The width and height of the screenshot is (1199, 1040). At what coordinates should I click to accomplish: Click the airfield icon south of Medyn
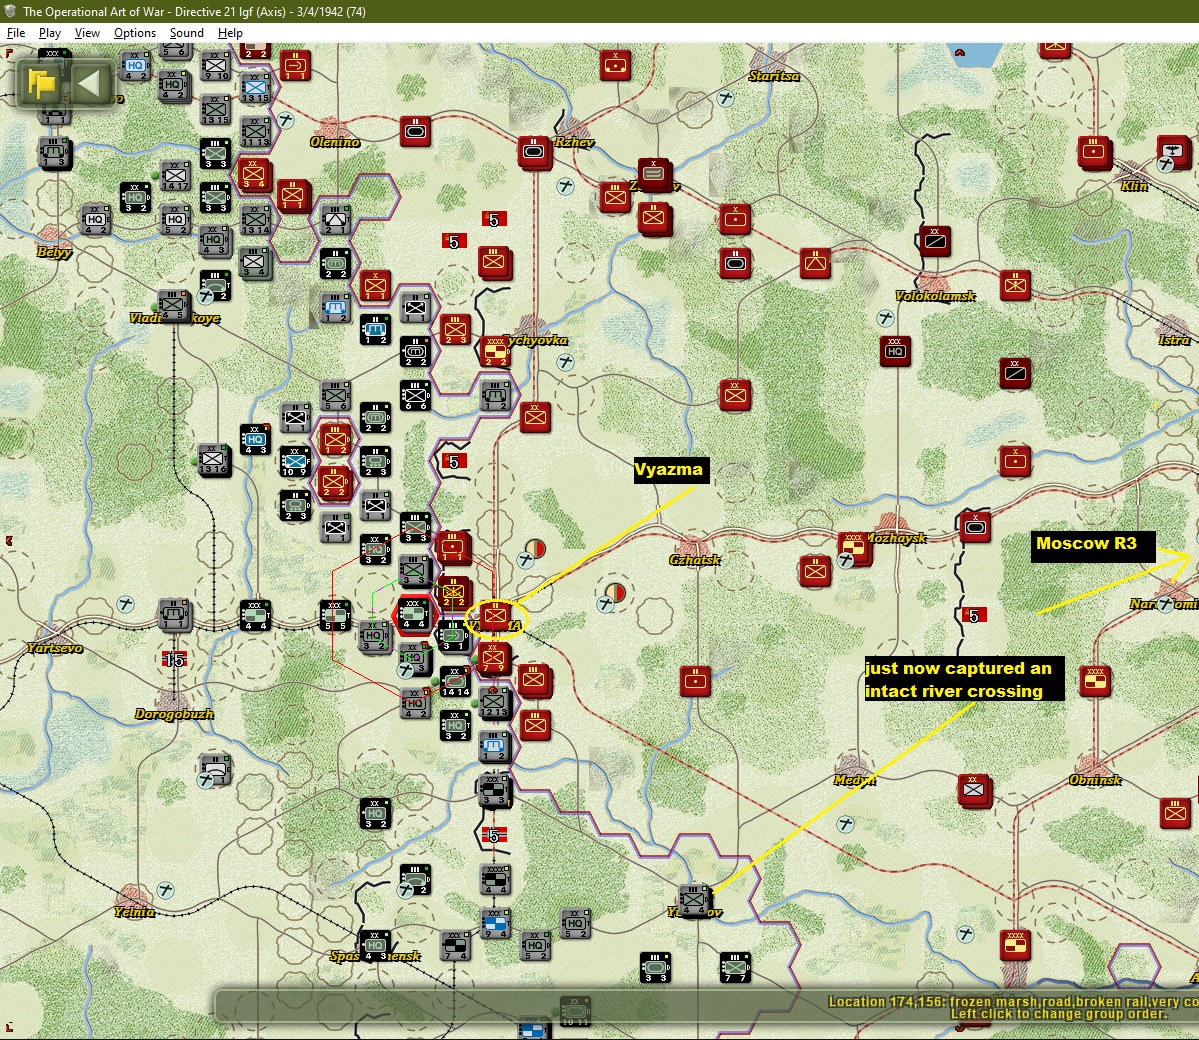point(845,824)
